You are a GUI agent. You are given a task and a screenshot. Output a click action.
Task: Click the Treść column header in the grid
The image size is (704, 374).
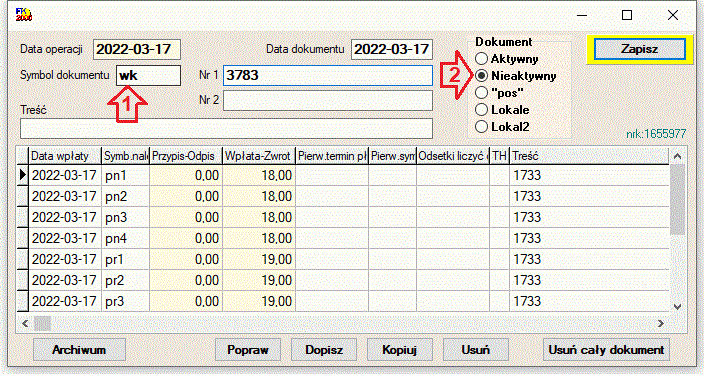[590, 156]
